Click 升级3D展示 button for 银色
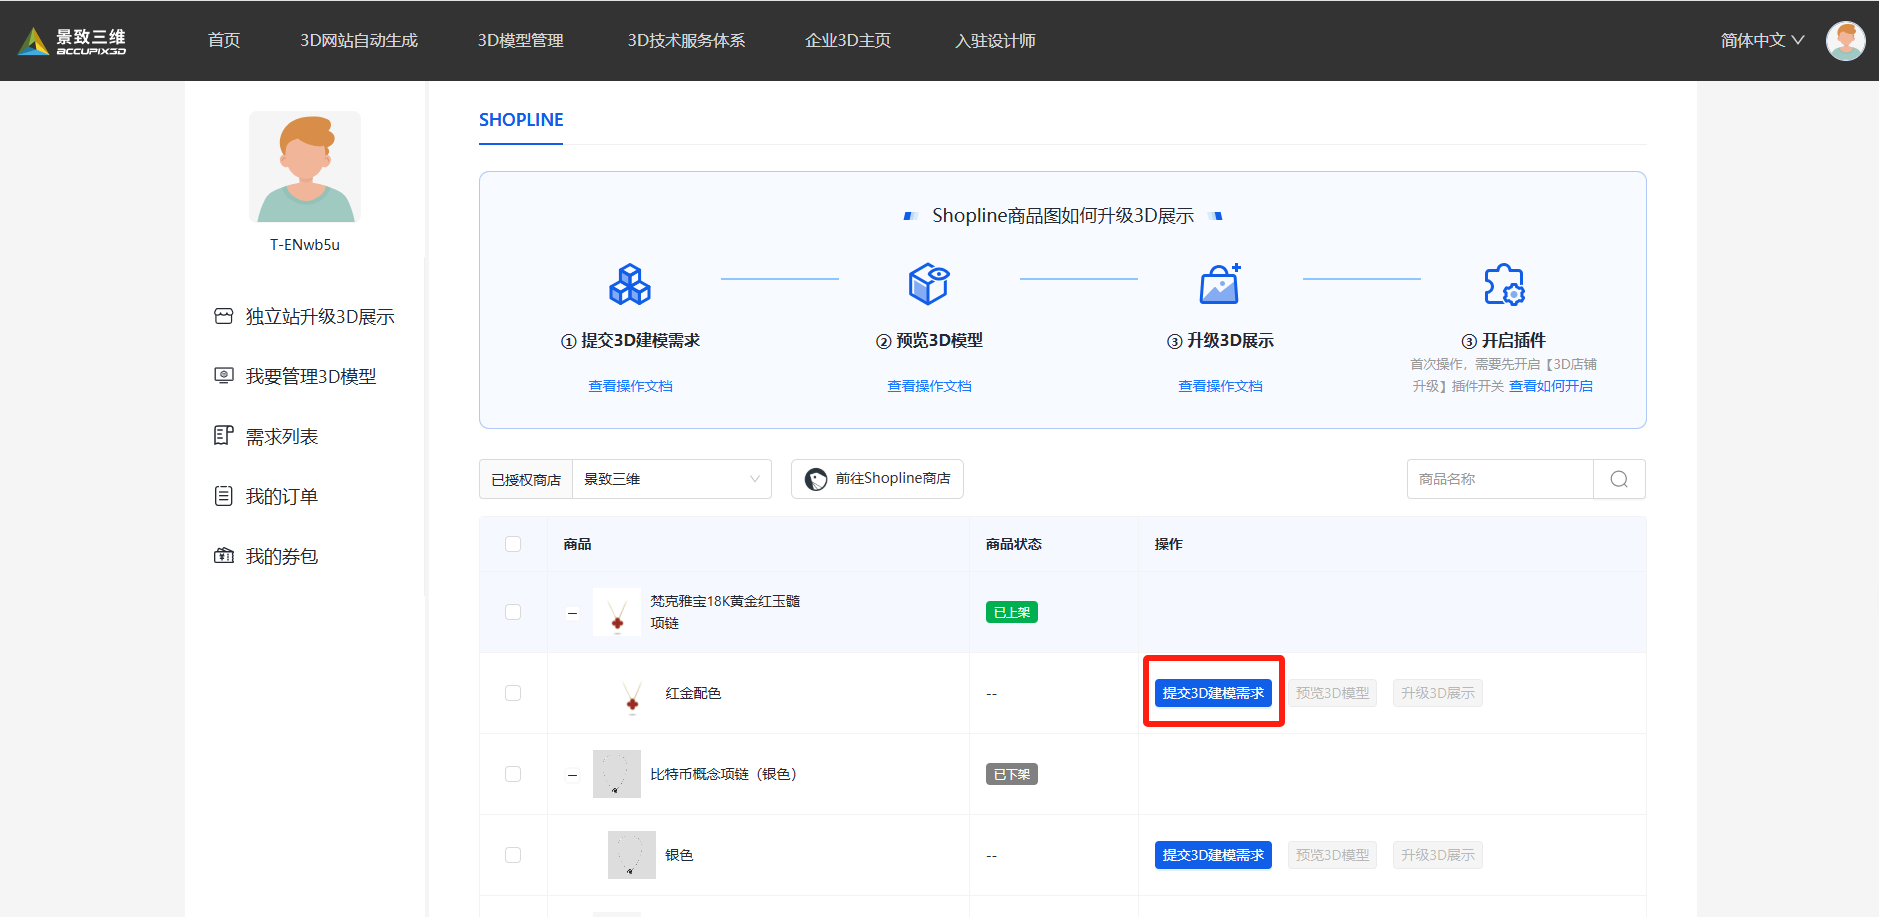 click(1437, 855)
